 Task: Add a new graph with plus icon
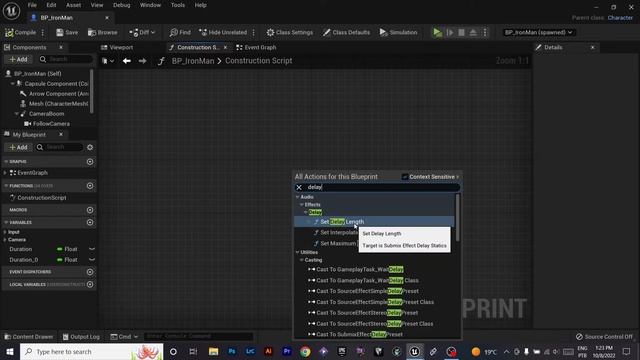[x=90, y=162]
